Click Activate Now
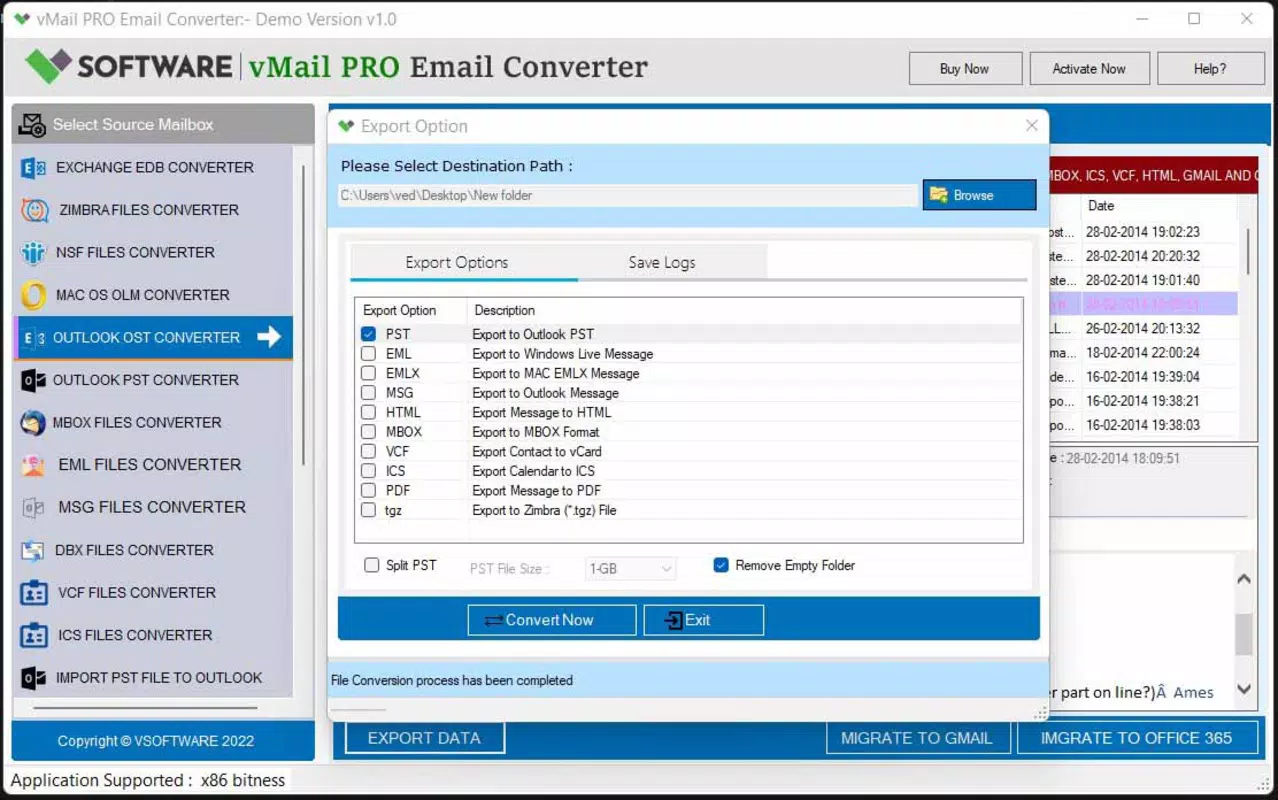 (1089, 69)
